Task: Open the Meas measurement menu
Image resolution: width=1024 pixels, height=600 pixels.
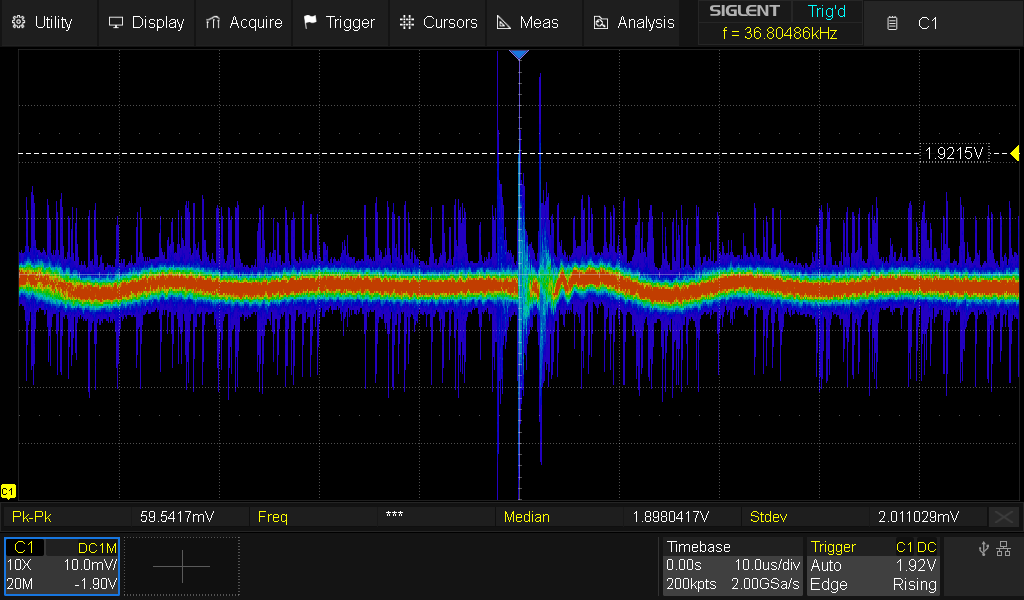Action: [528, 22]
